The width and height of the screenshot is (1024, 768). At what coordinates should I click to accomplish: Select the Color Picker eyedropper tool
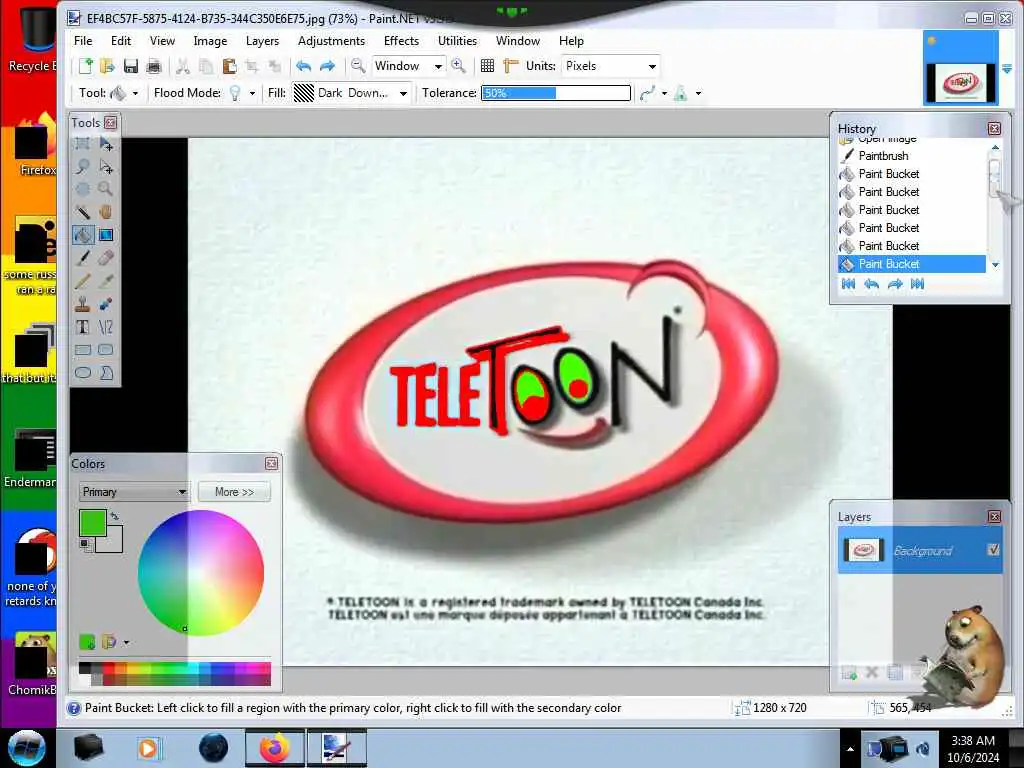[106, 281]
